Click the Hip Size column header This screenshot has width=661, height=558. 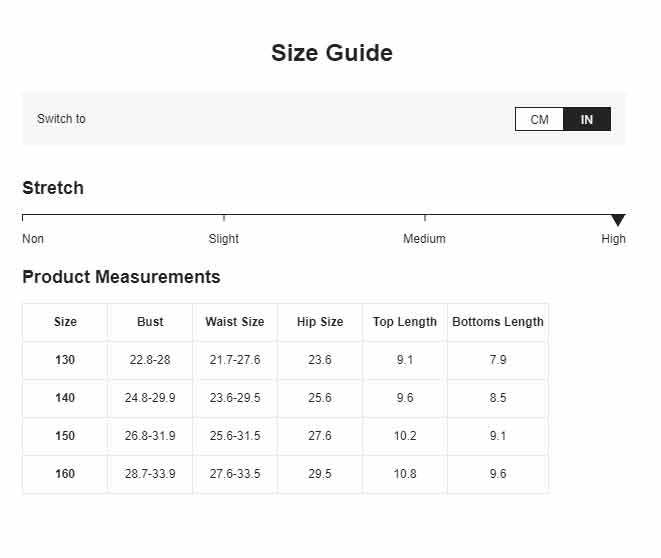pyautogui.click(x=320, y=322)
